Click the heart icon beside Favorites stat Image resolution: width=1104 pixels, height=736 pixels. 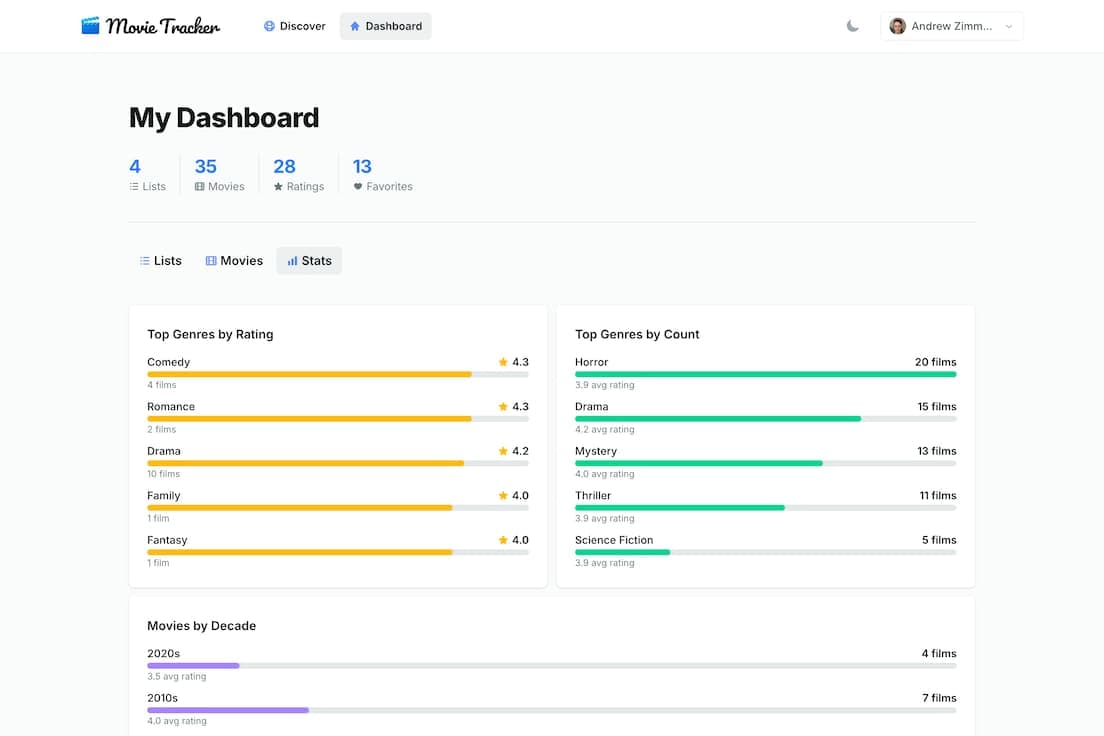(358, 187)
